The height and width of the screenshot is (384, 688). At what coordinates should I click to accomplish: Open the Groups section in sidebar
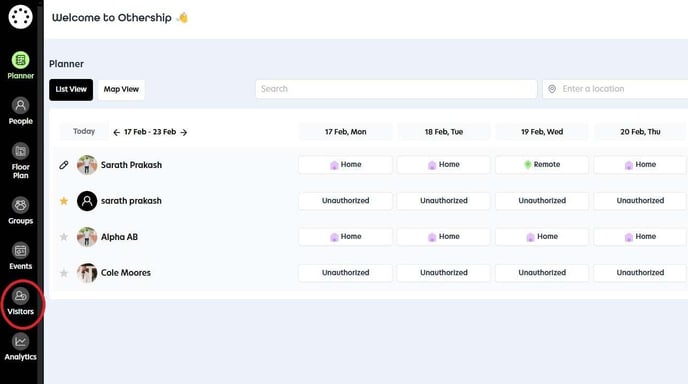click(20, 211)
